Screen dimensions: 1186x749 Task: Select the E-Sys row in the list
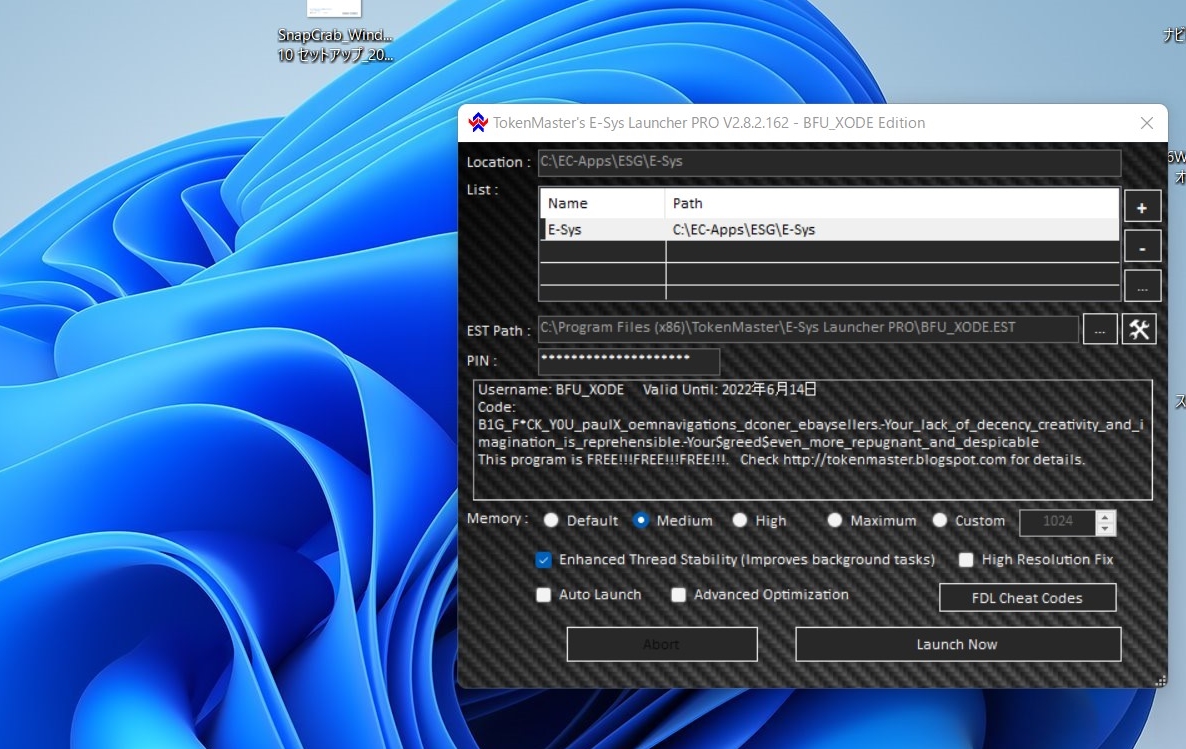[829, 229]
